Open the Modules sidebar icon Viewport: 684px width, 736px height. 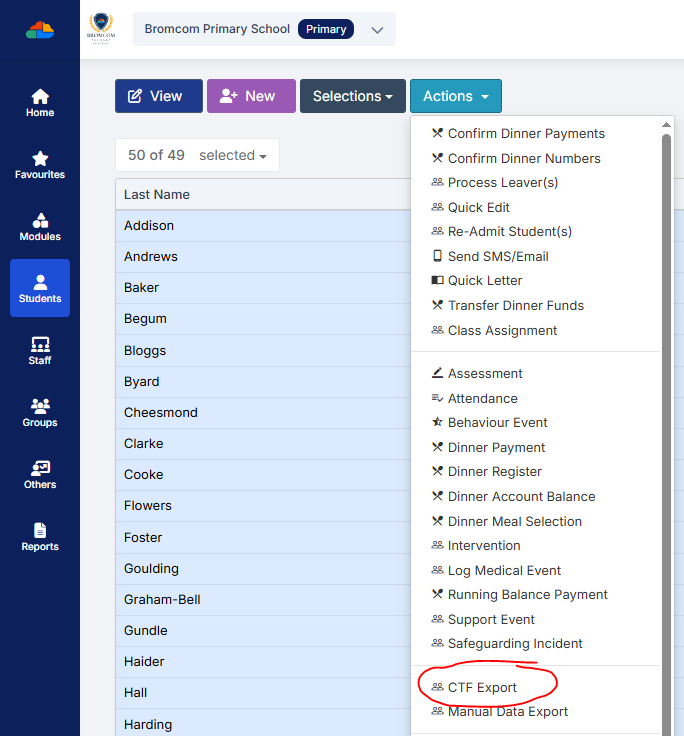[x=40, y=227]
